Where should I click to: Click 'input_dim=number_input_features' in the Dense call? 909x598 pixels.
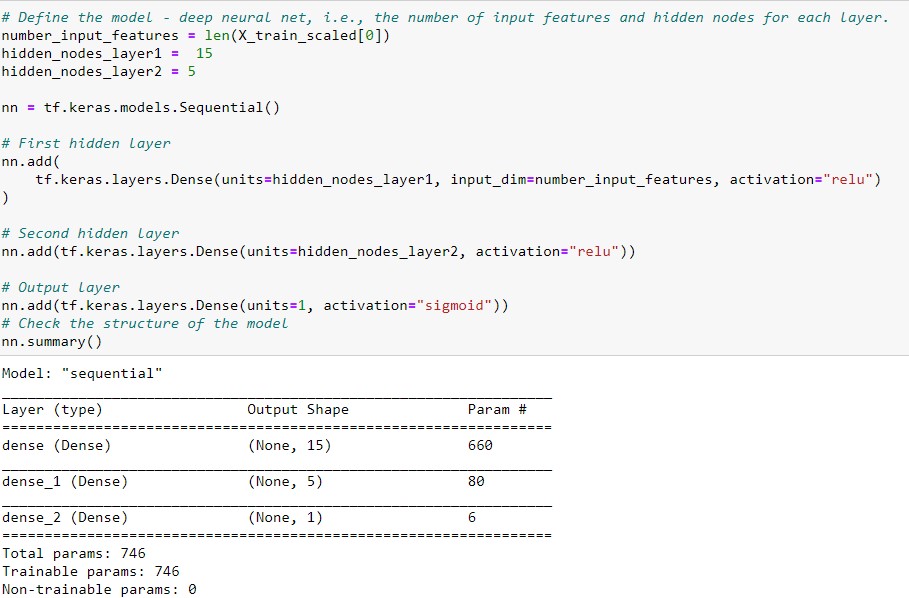(581, 180)
